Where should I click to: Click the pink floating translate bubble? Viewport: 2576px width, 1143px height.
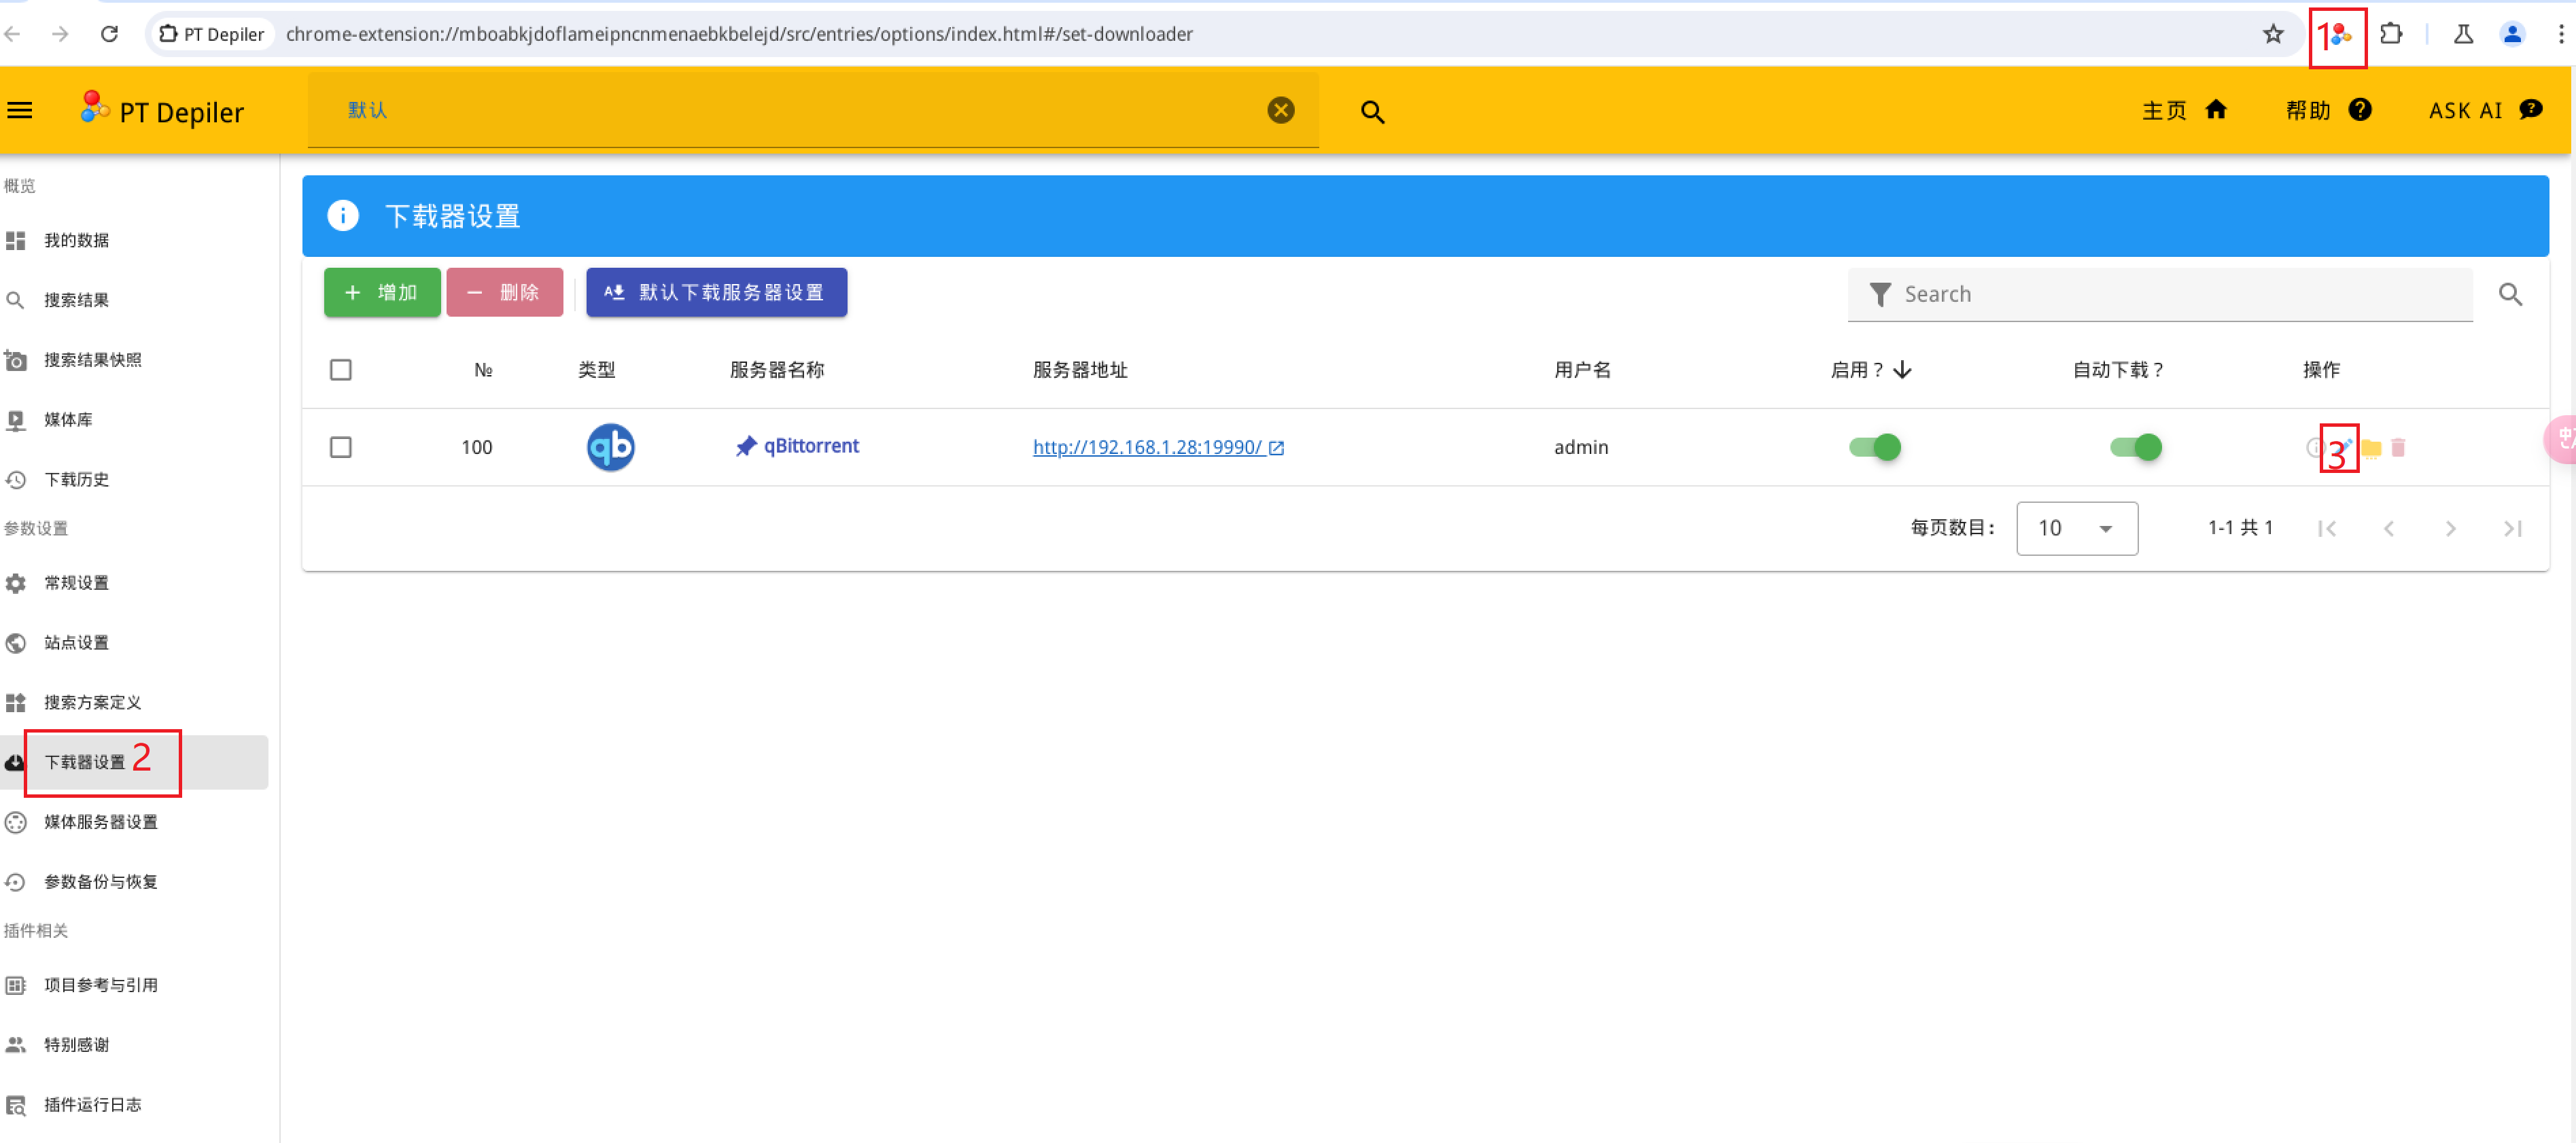[2561, 438]
